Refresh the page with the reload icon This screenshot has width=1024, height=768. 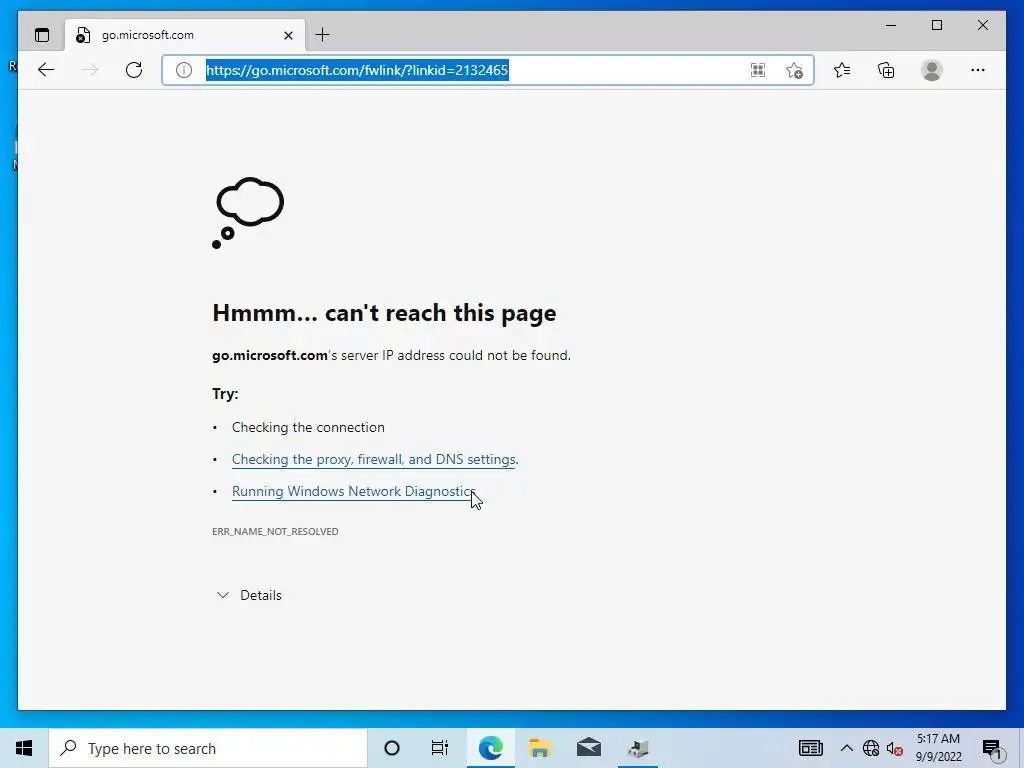point(134,70)
